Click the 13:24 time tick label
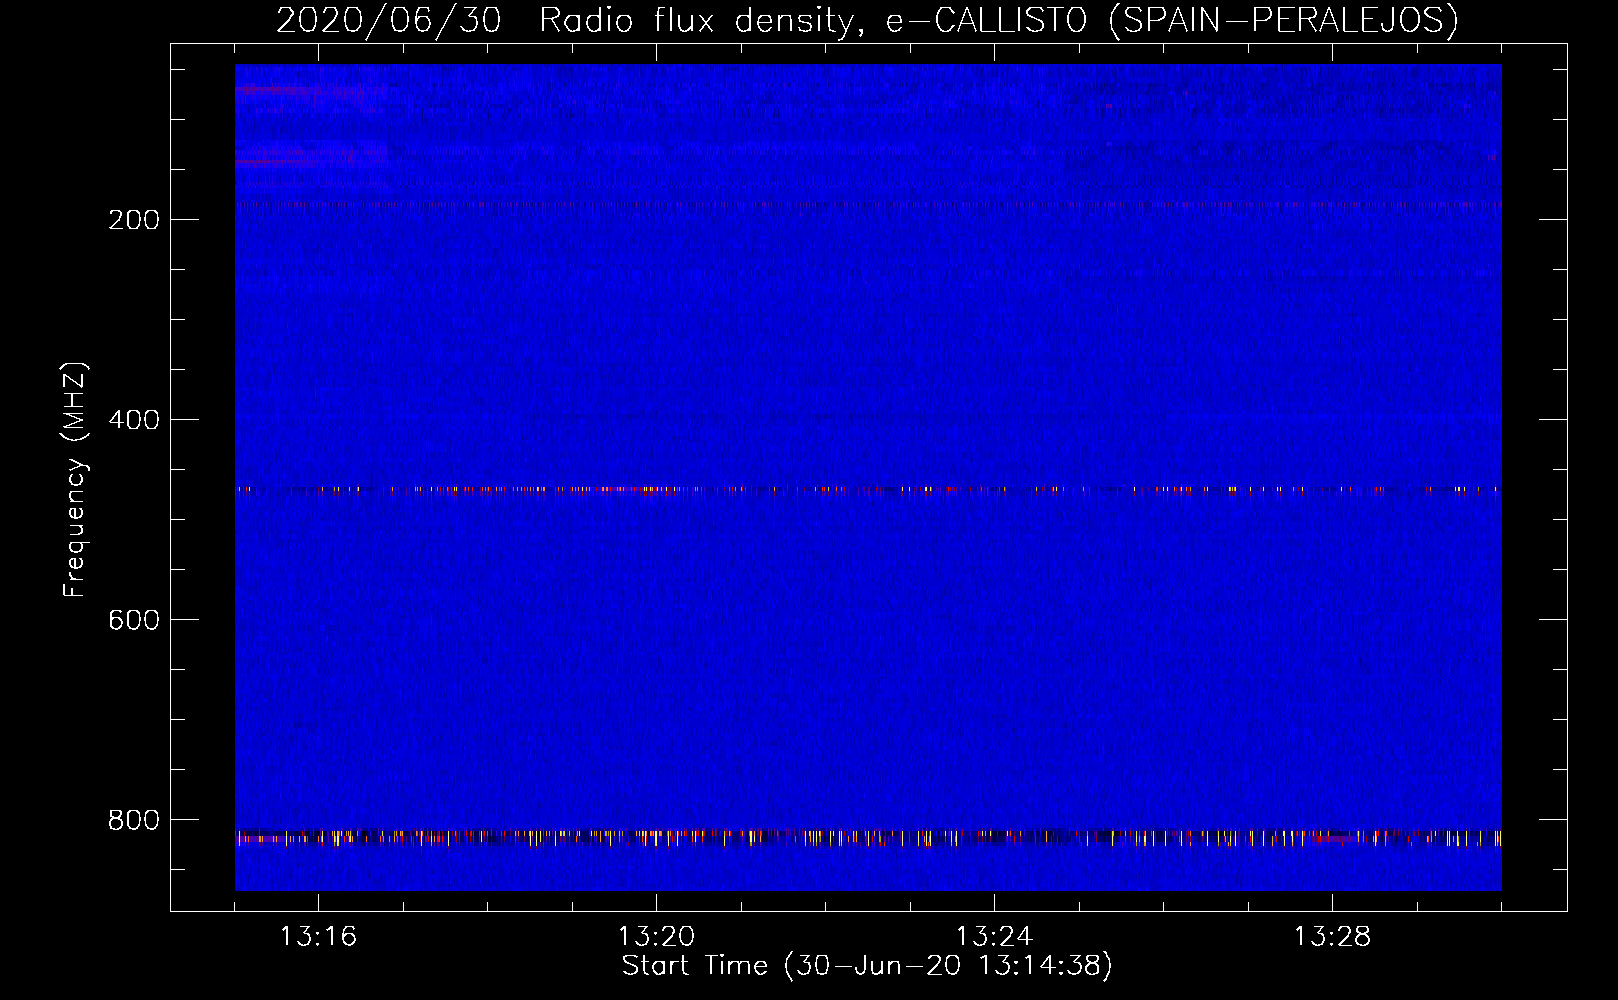The height and width of the screenshot is (1000, 1618). 994,936
